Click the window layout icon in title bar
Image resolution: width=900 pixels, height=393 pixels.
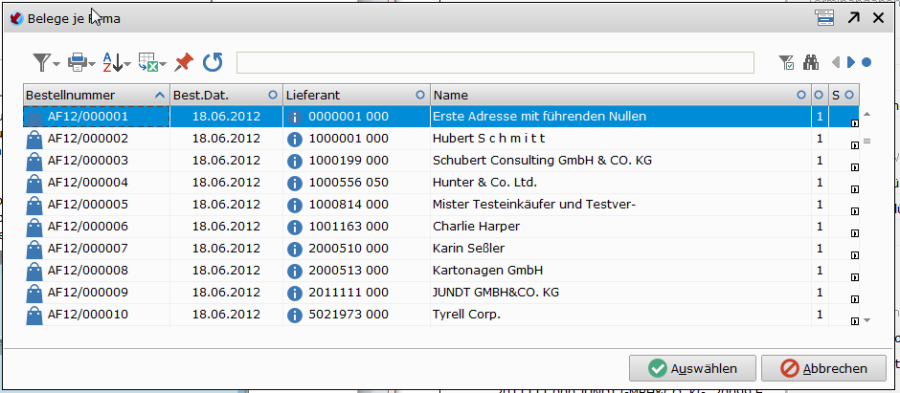point(824,18)
